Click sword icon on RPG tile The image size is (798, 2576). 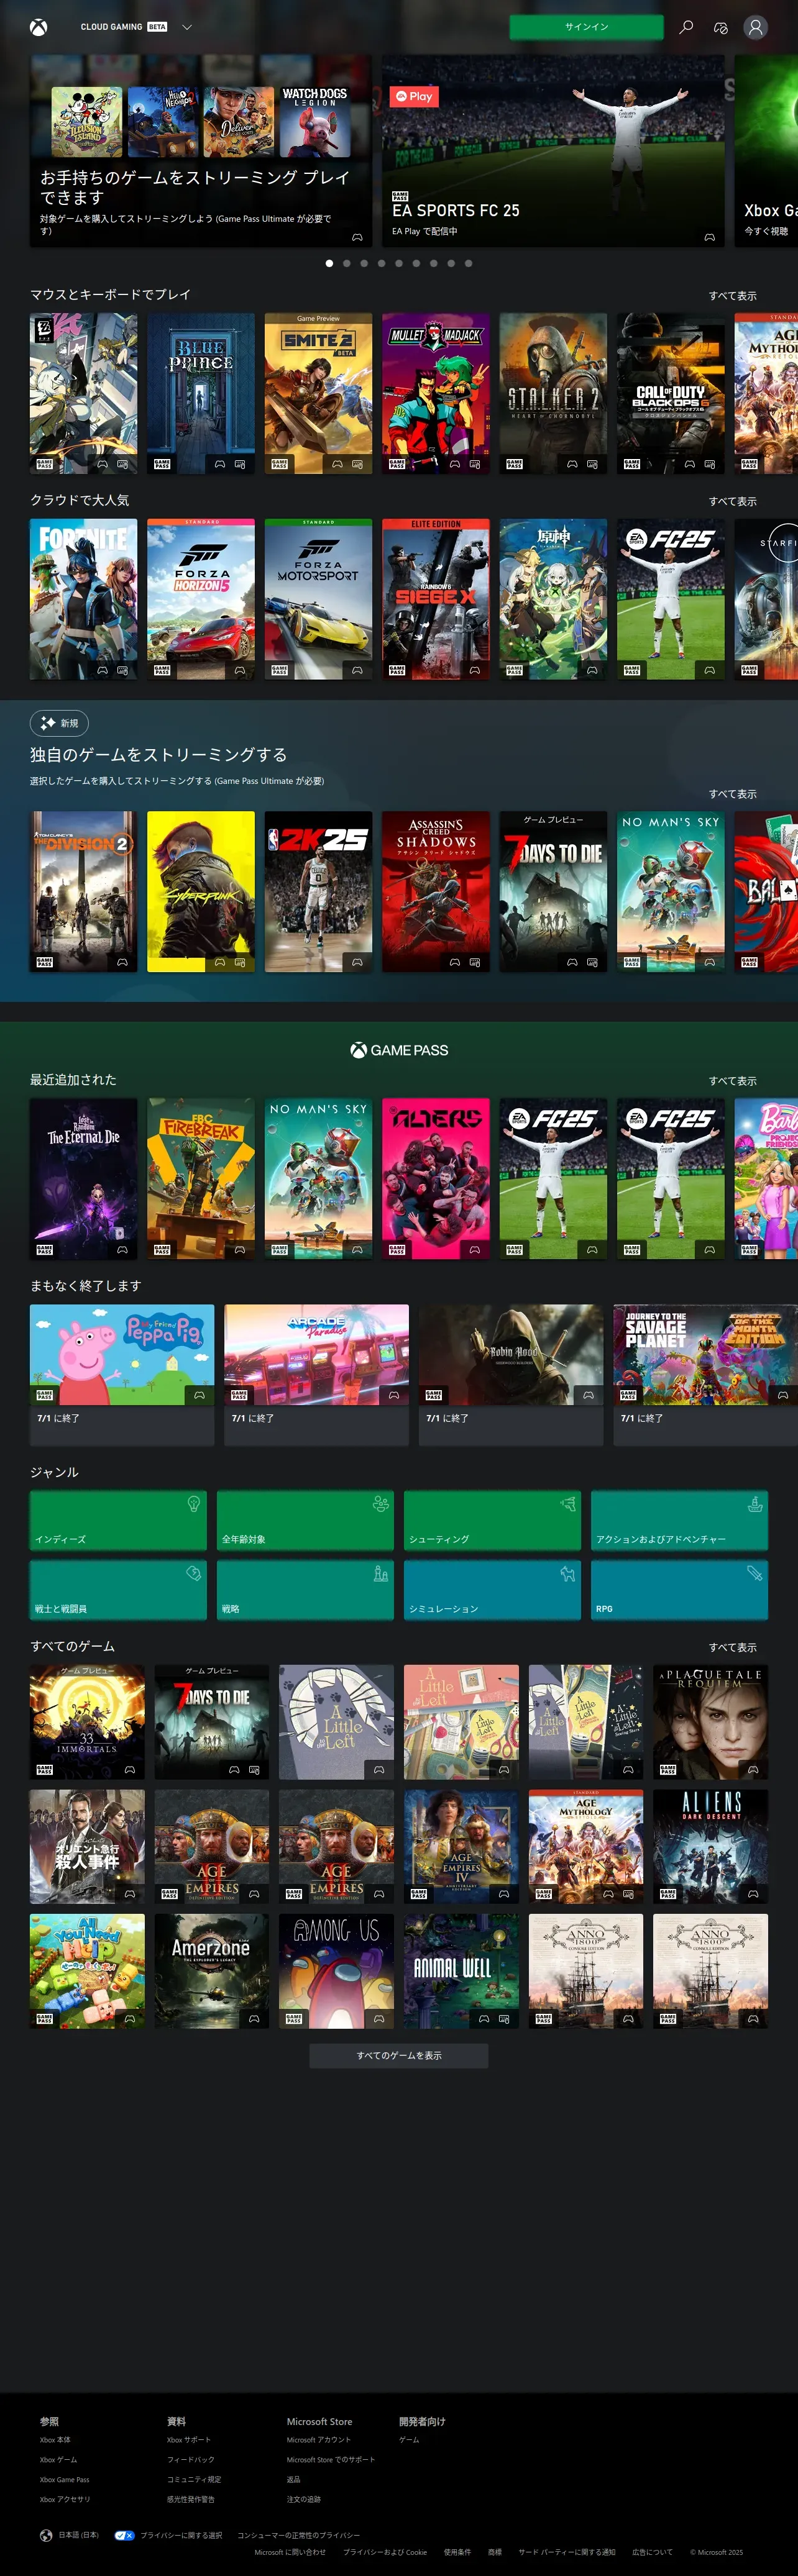[755, 1573]
